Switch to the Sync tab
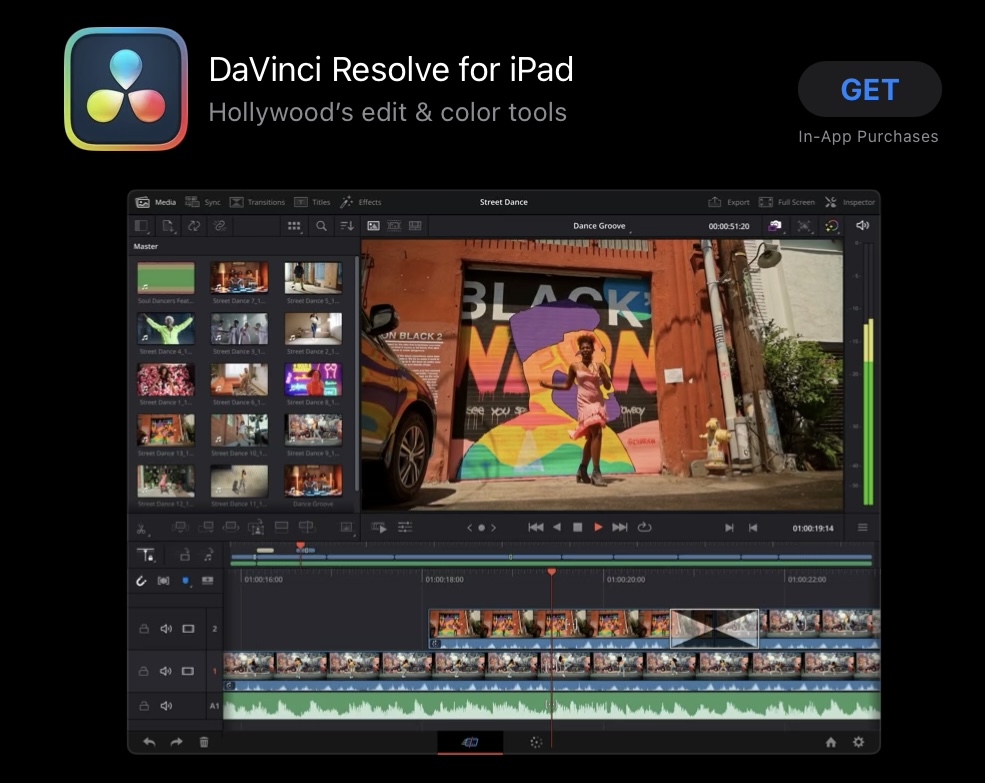The width and height of the screenshot is (985, 783). click(x=203, y=202)
